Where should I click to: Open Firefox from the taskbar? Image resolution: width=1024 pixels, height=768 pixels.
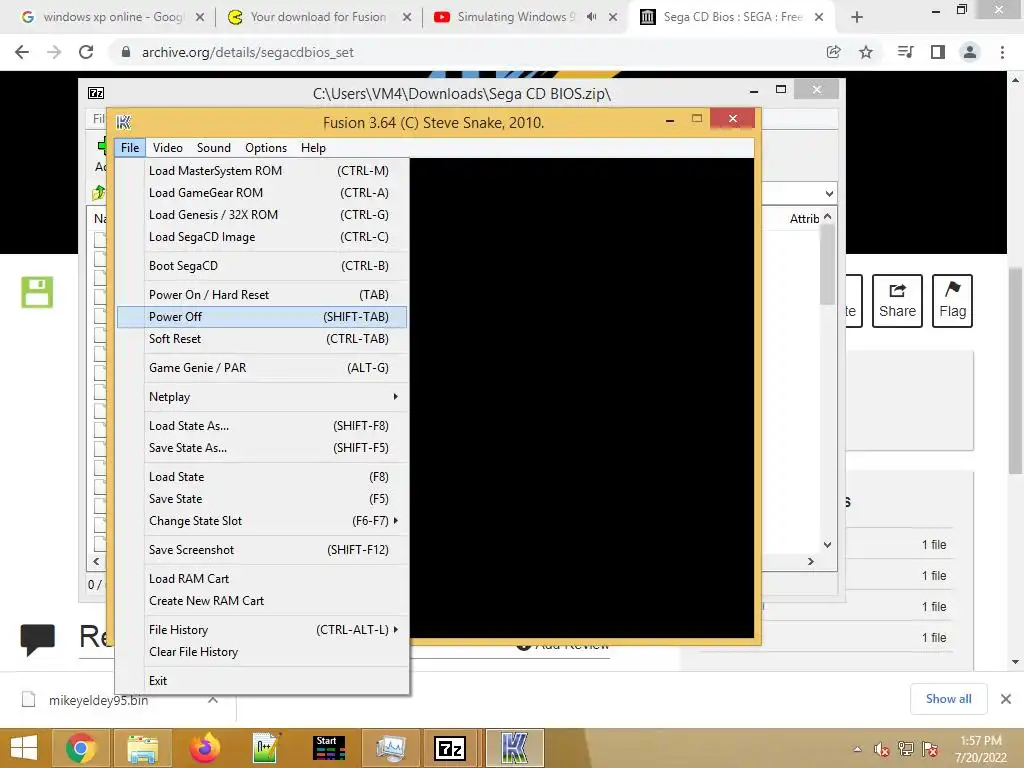204,748
